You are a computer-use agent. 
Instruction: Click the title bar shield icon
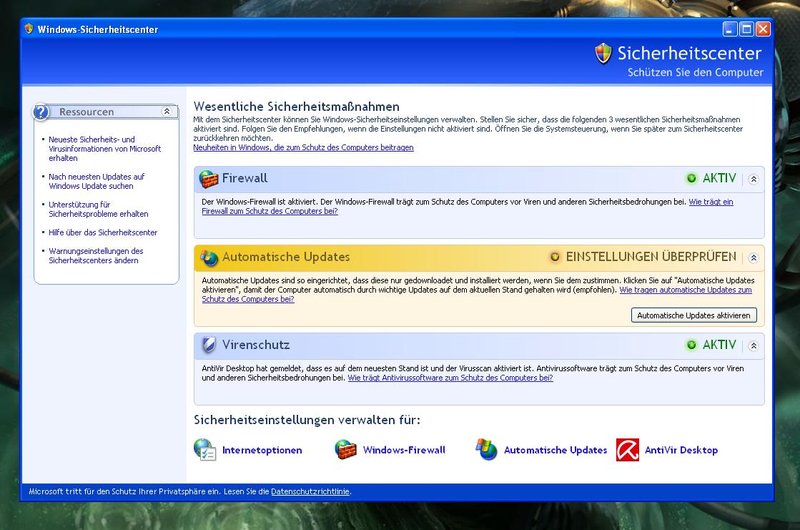pos(29,29)
